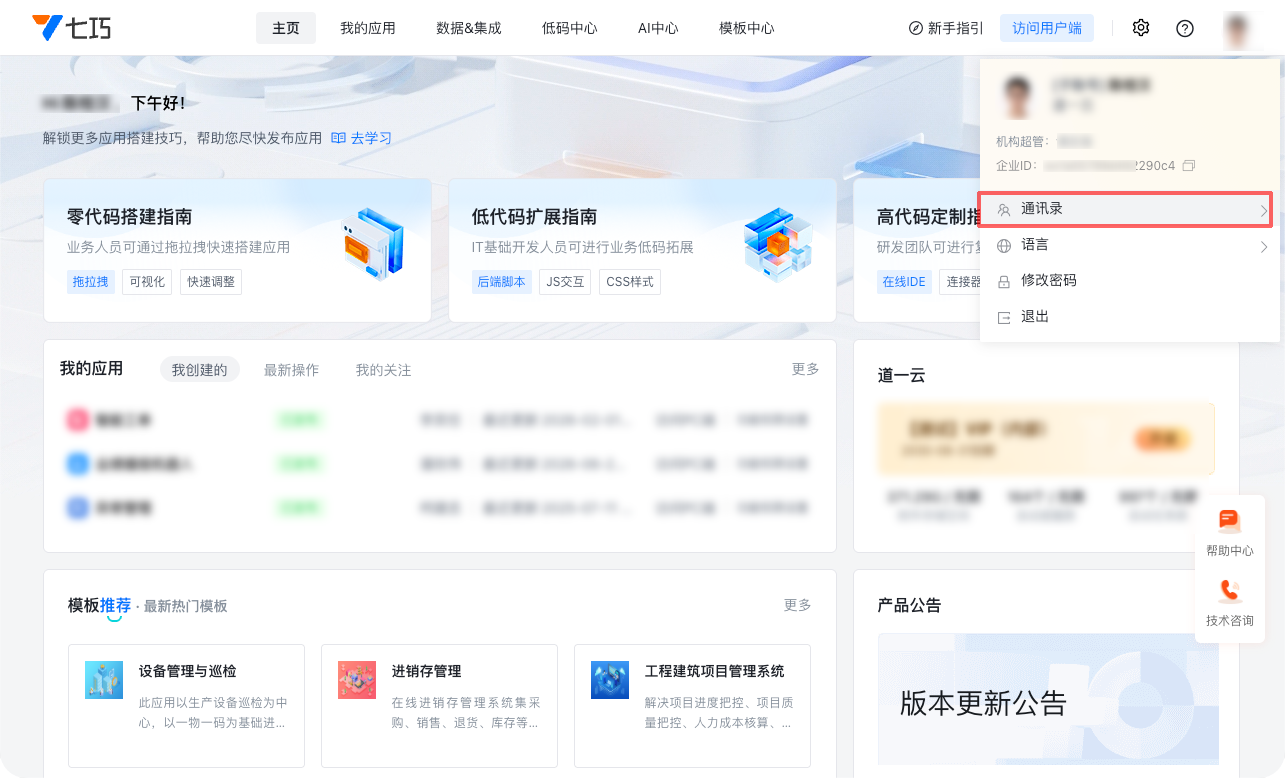
Task: Click 更多 in 我的应用 section
Action: [806, 369]
